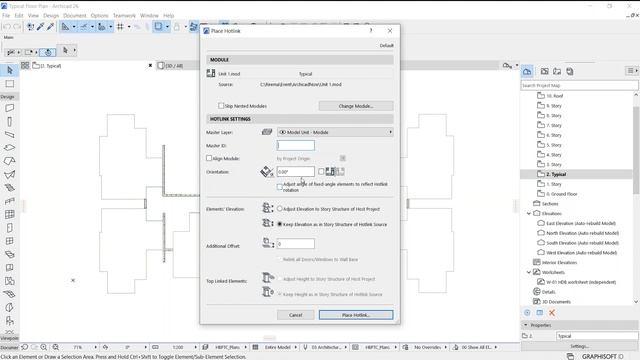Select the Wall tool in toolbox
Image resolution: width=640 pixels, height=360 pixels.
tap(9, 108)
